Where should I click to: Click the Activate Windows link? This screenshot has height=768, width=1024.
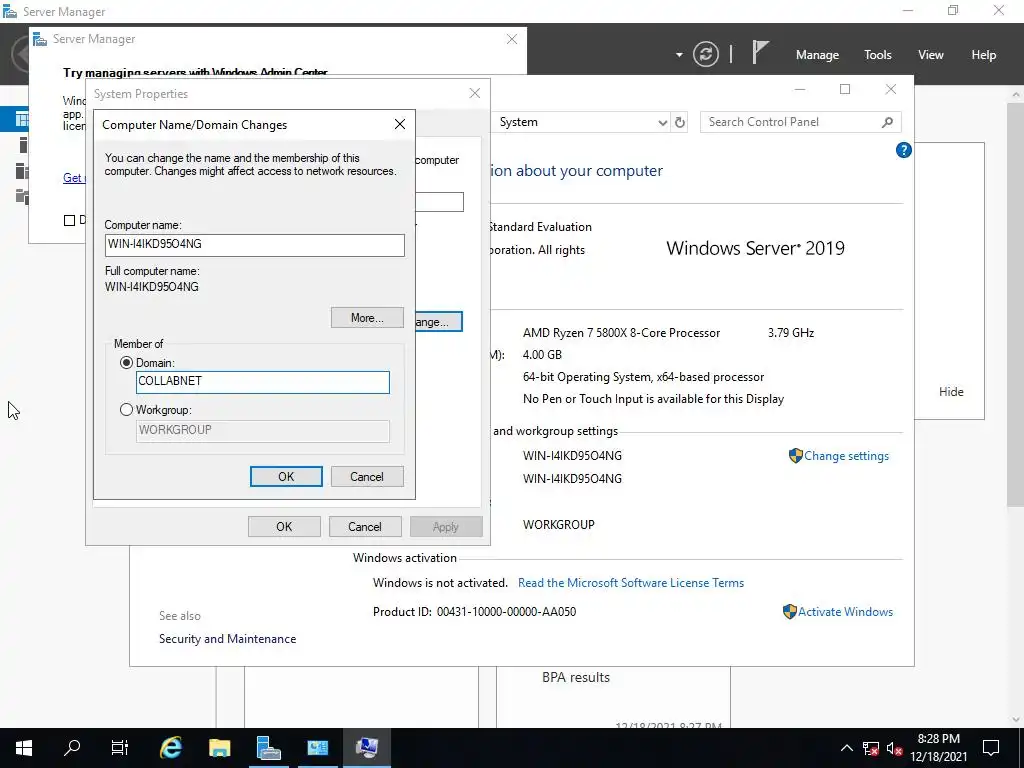tap(845, 612)
